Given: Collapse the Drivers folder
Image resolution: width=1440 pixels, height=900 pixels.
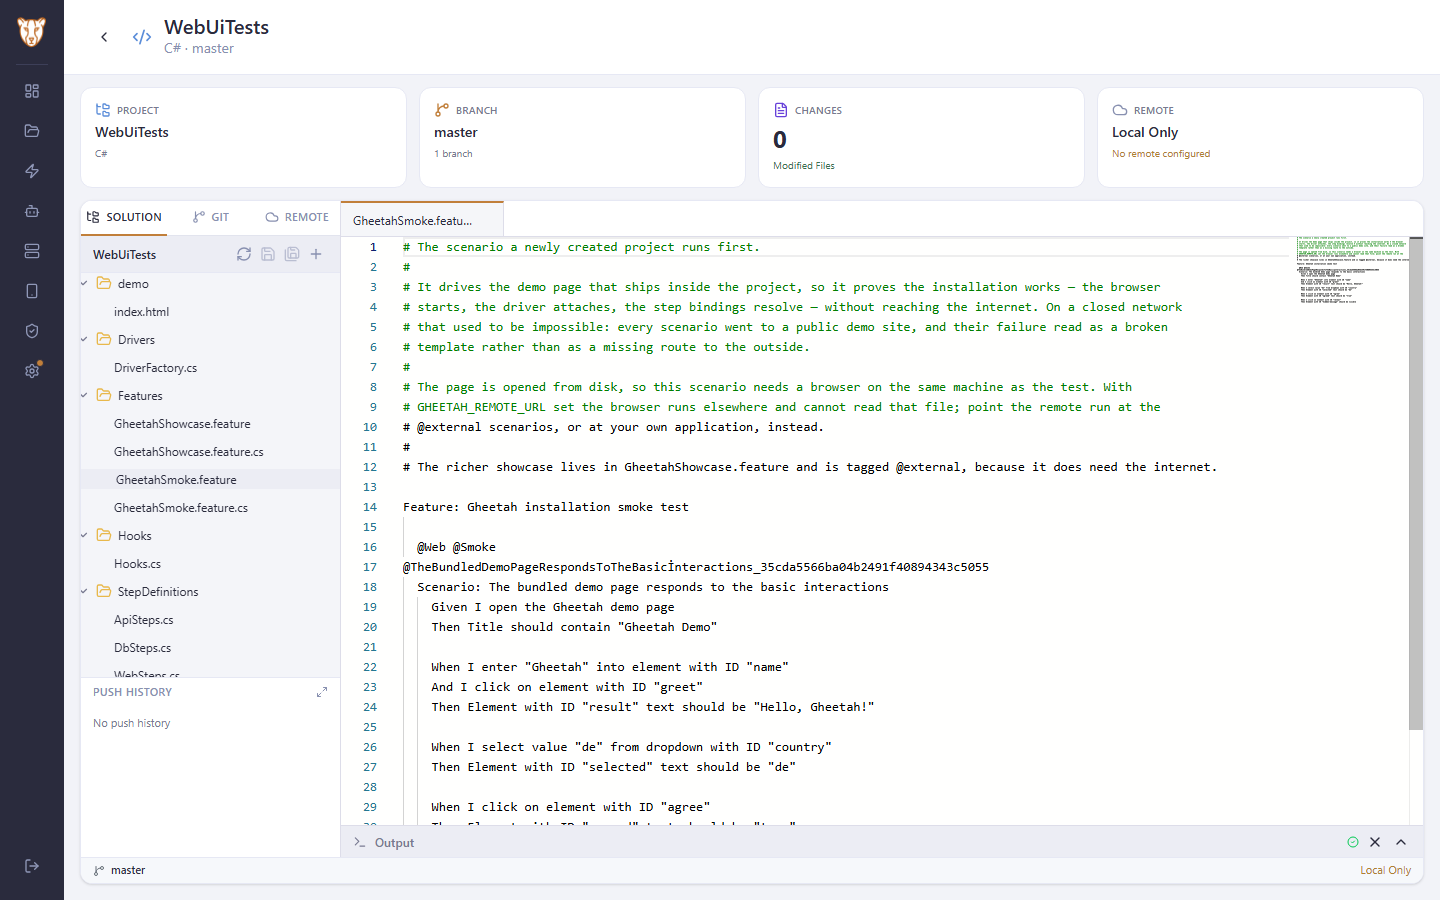Looking at the screenshot, I should (85, 340).
